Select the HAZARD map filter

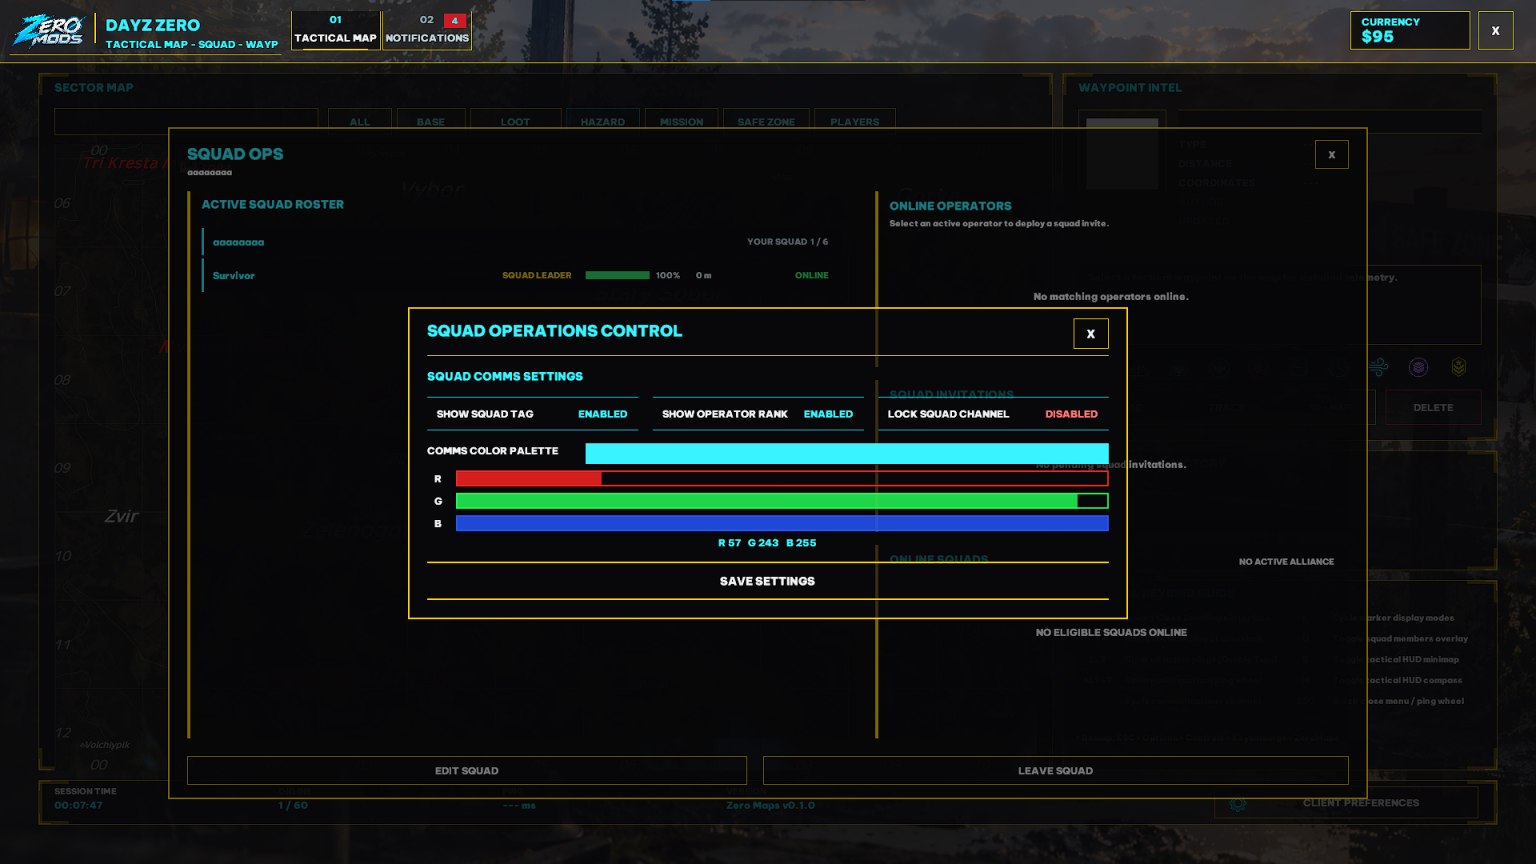[603, 121]
